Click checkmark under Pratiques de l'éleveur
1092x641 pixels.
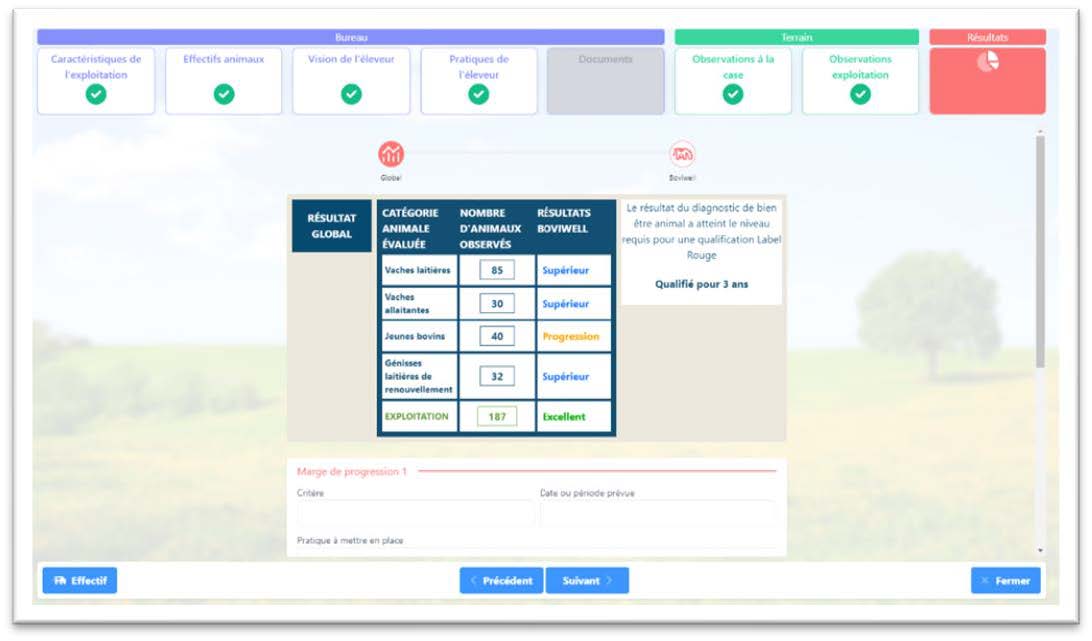tap(479, 94)
